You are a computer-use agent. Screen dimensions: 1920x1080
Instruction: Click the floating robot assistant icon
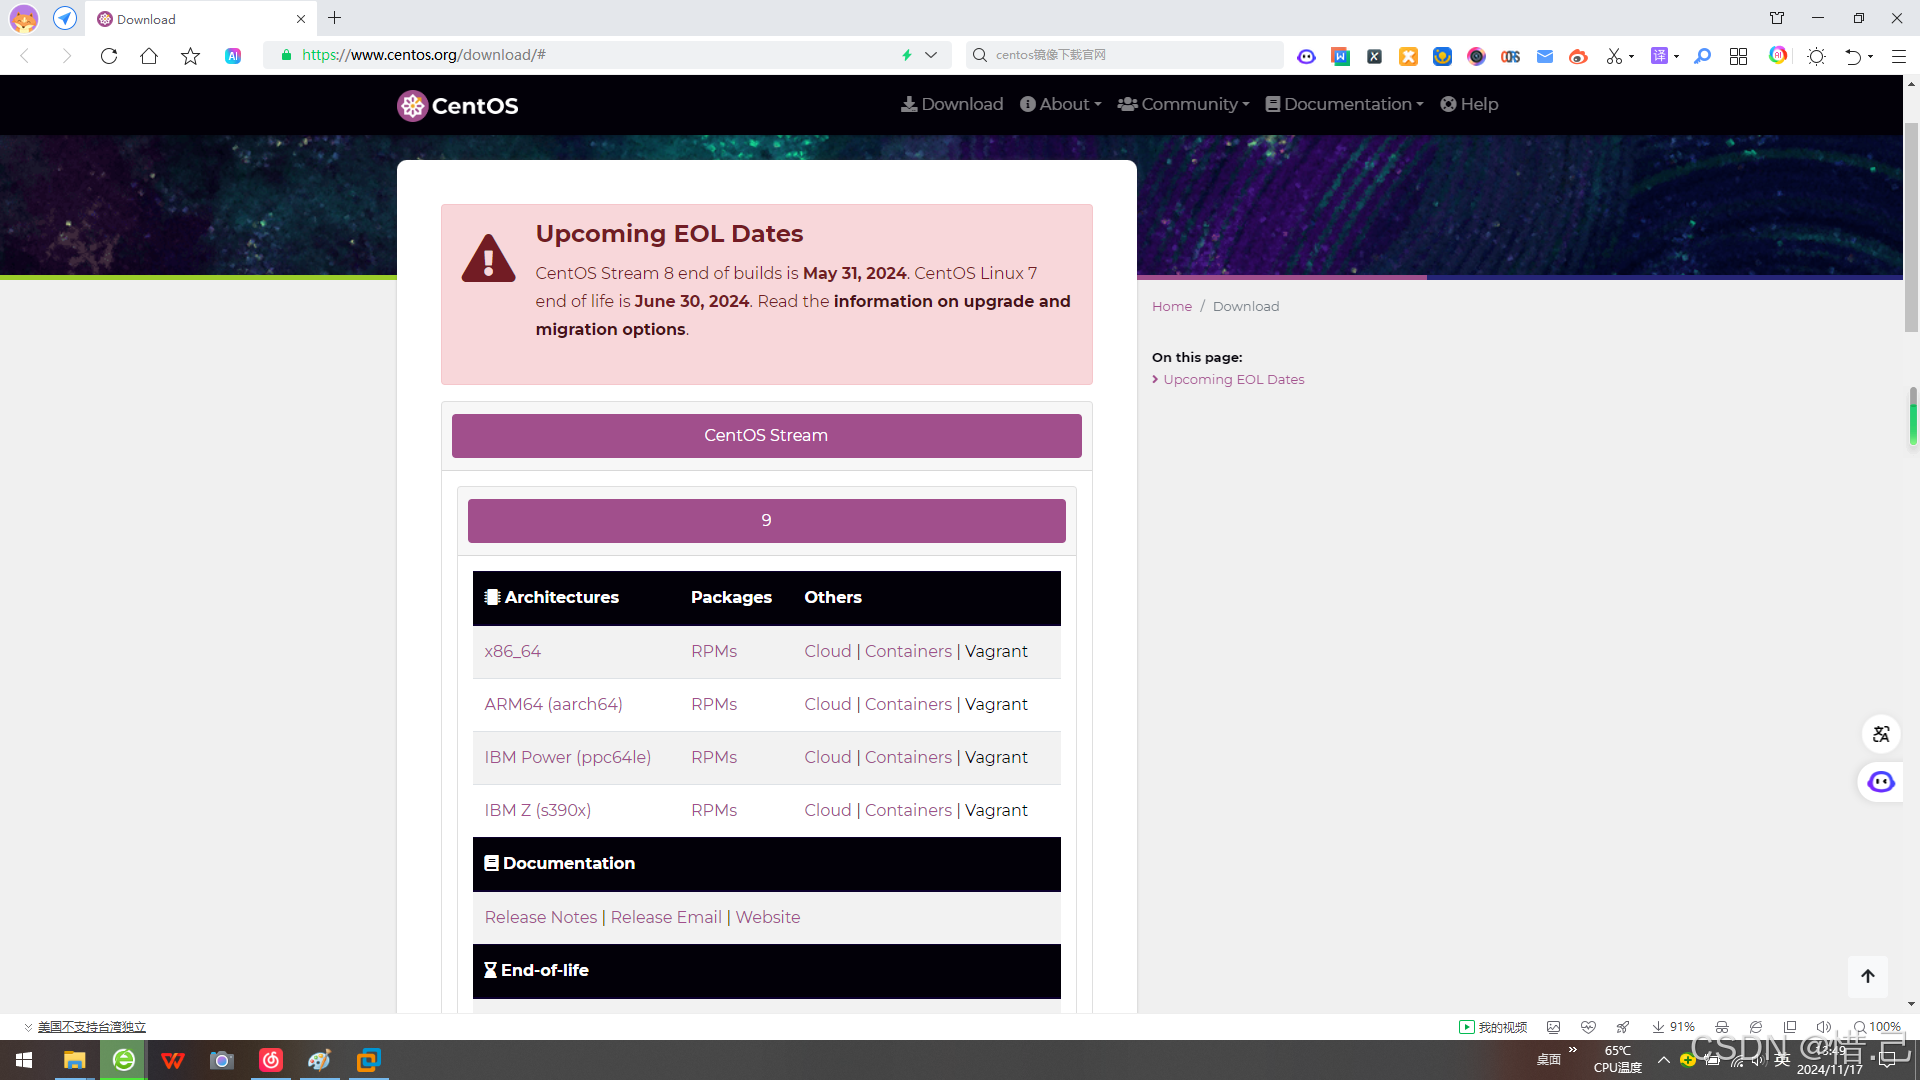pyautogui.click(x=1881, y=782)
